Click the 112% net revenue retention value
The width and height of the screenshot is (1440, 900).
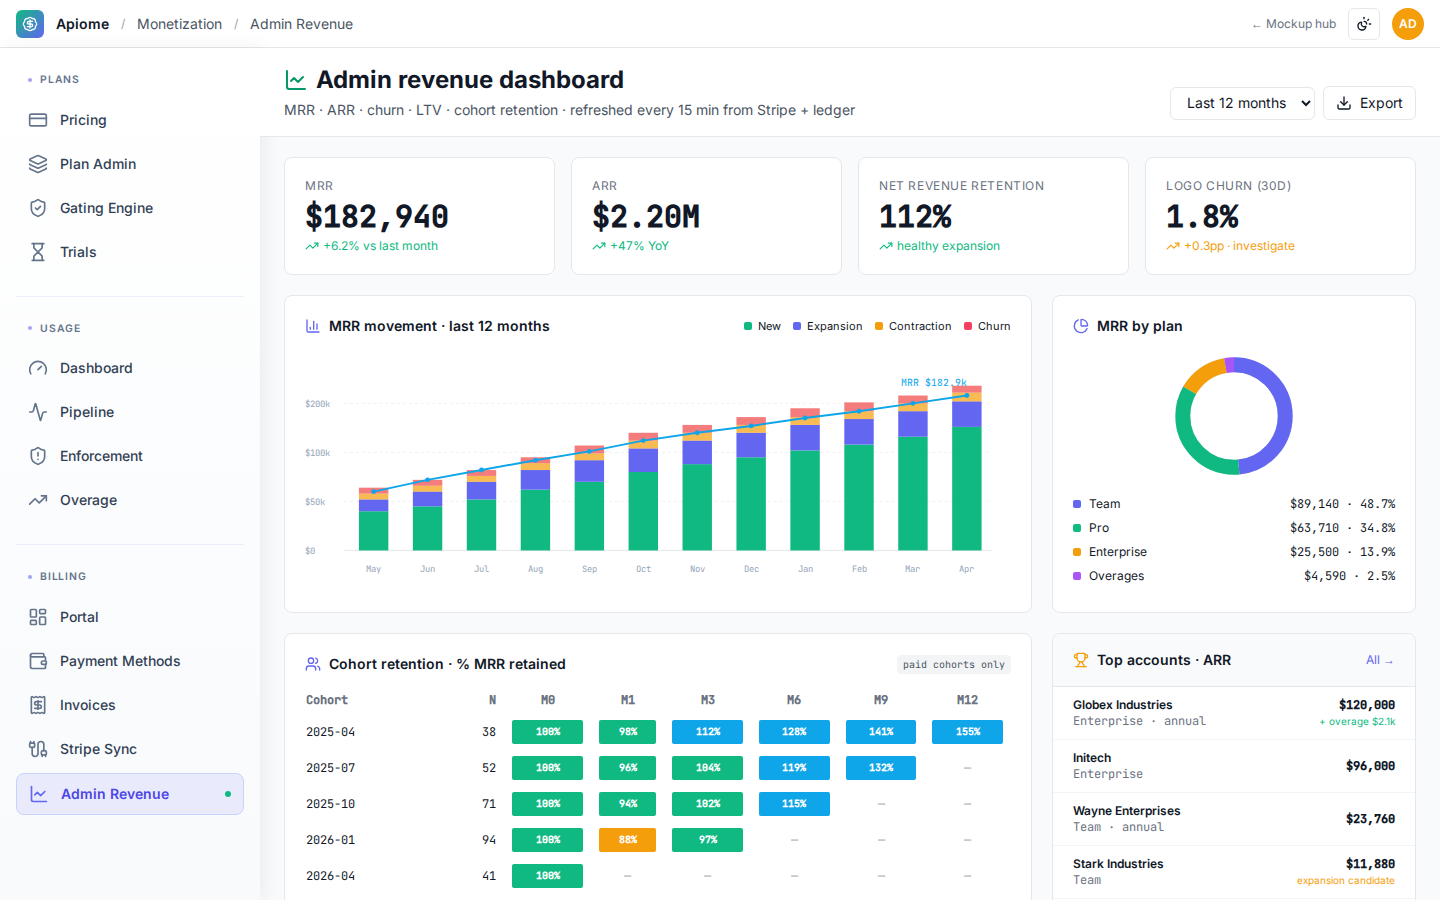(x=915, y=216)
